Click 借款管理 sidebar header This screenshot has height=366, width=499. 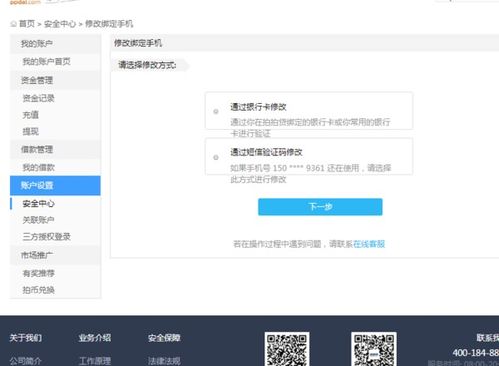55,149
